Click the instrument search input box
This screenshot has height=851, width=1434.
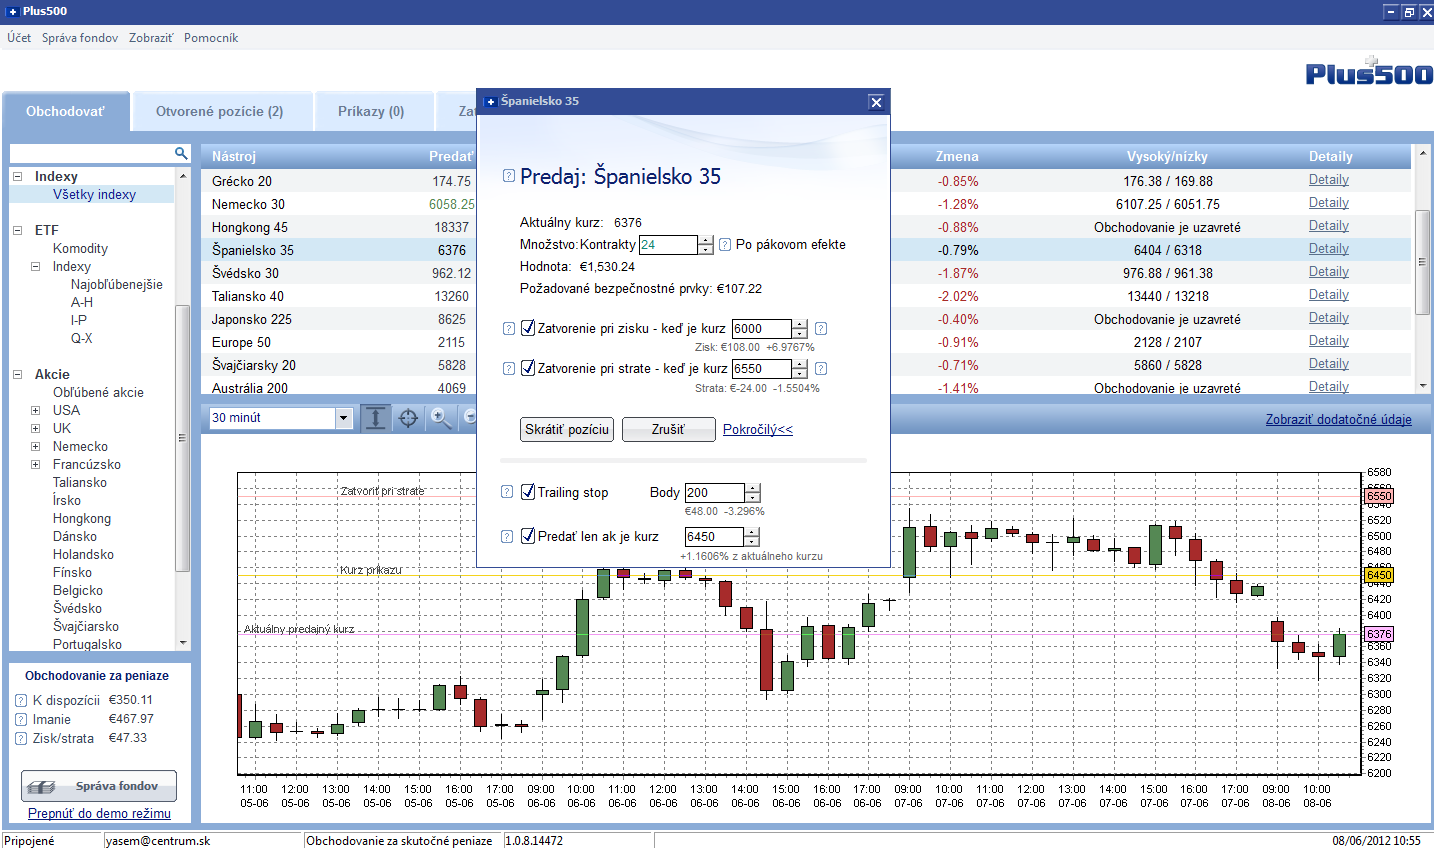pyautogui.click(x=92, y=153)
